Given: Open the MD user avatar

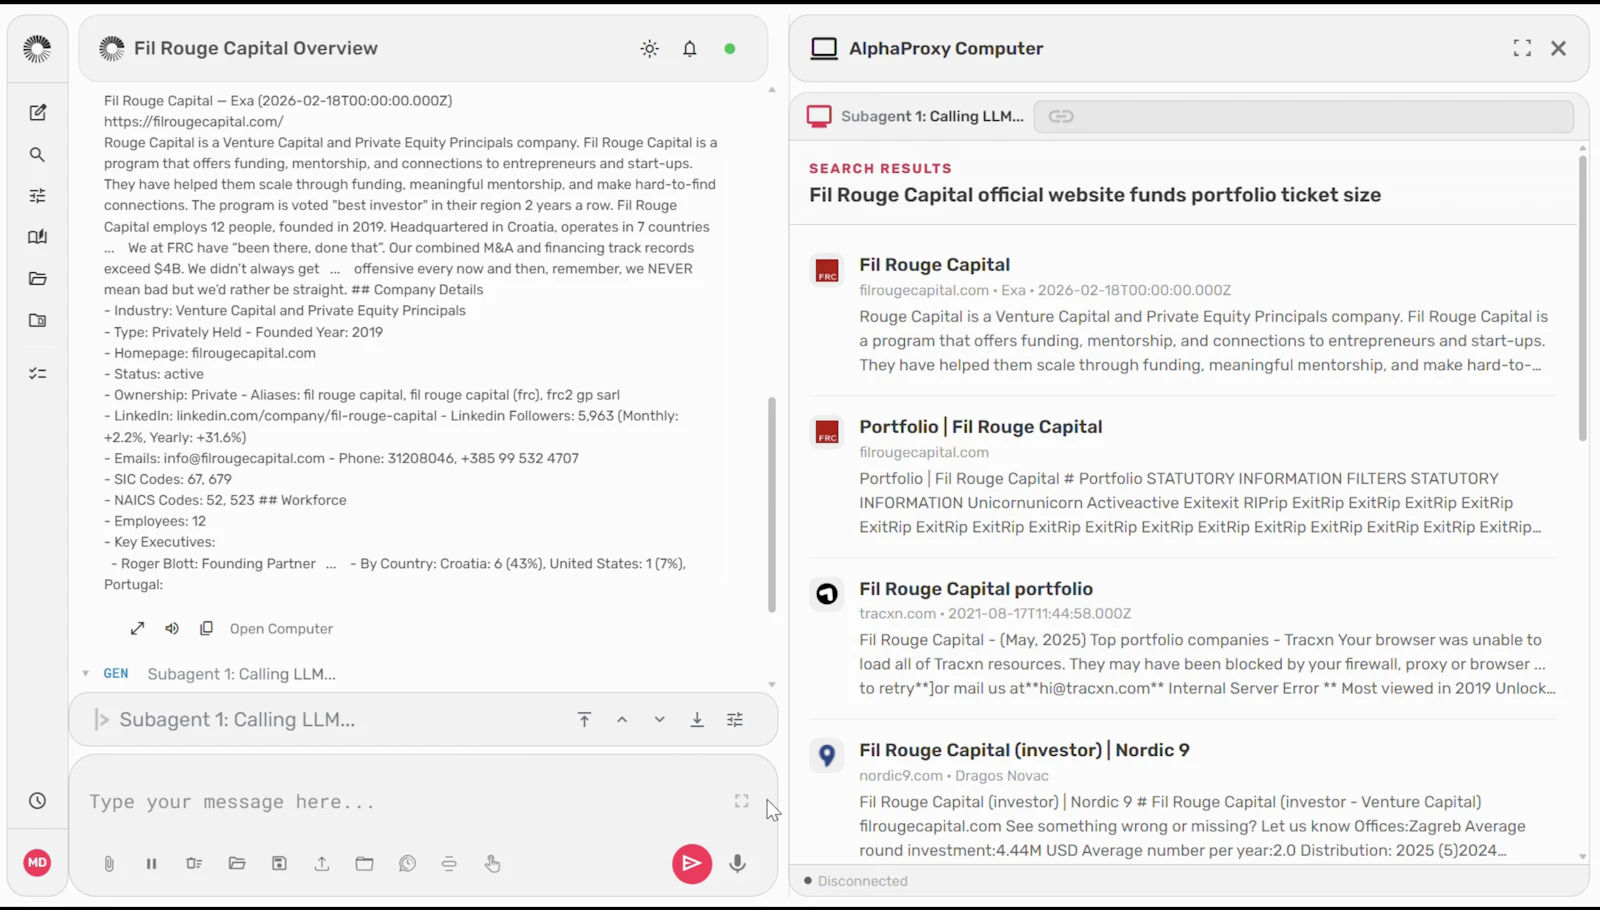Looking at the screenshot, I should click(x=37, y=863).
